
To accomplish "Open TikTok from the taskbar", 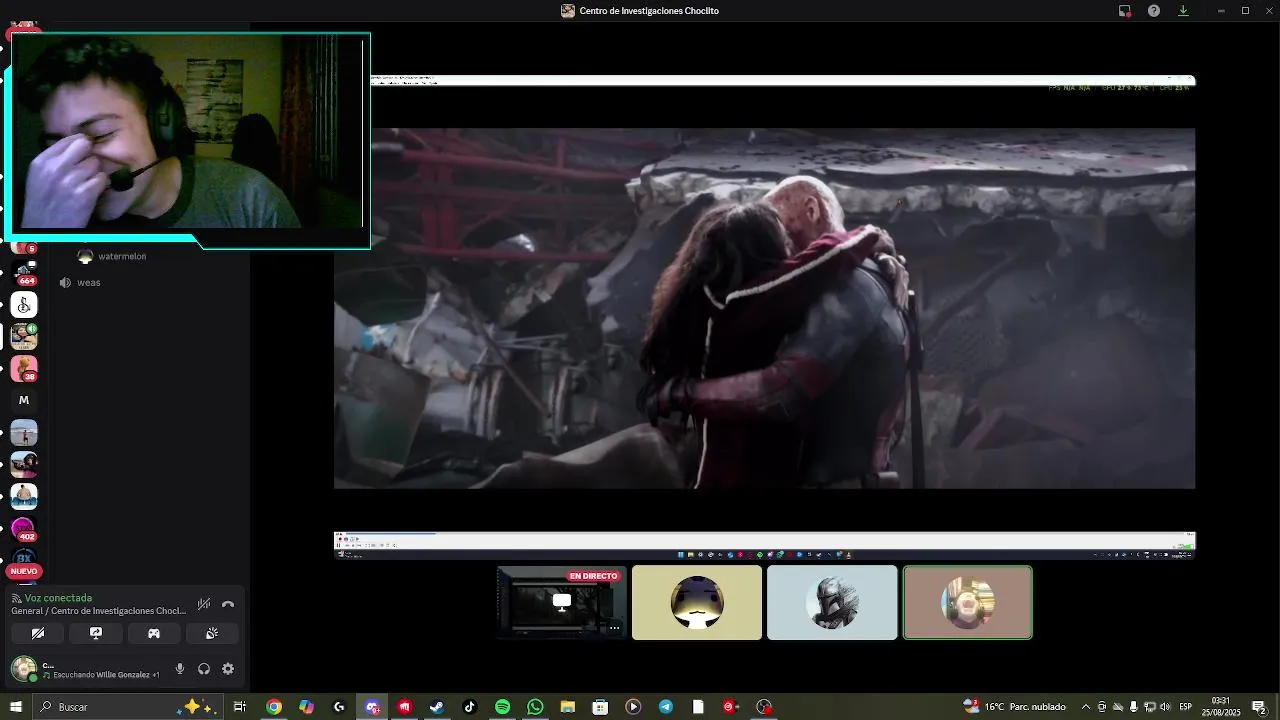I will click(470, 707).
